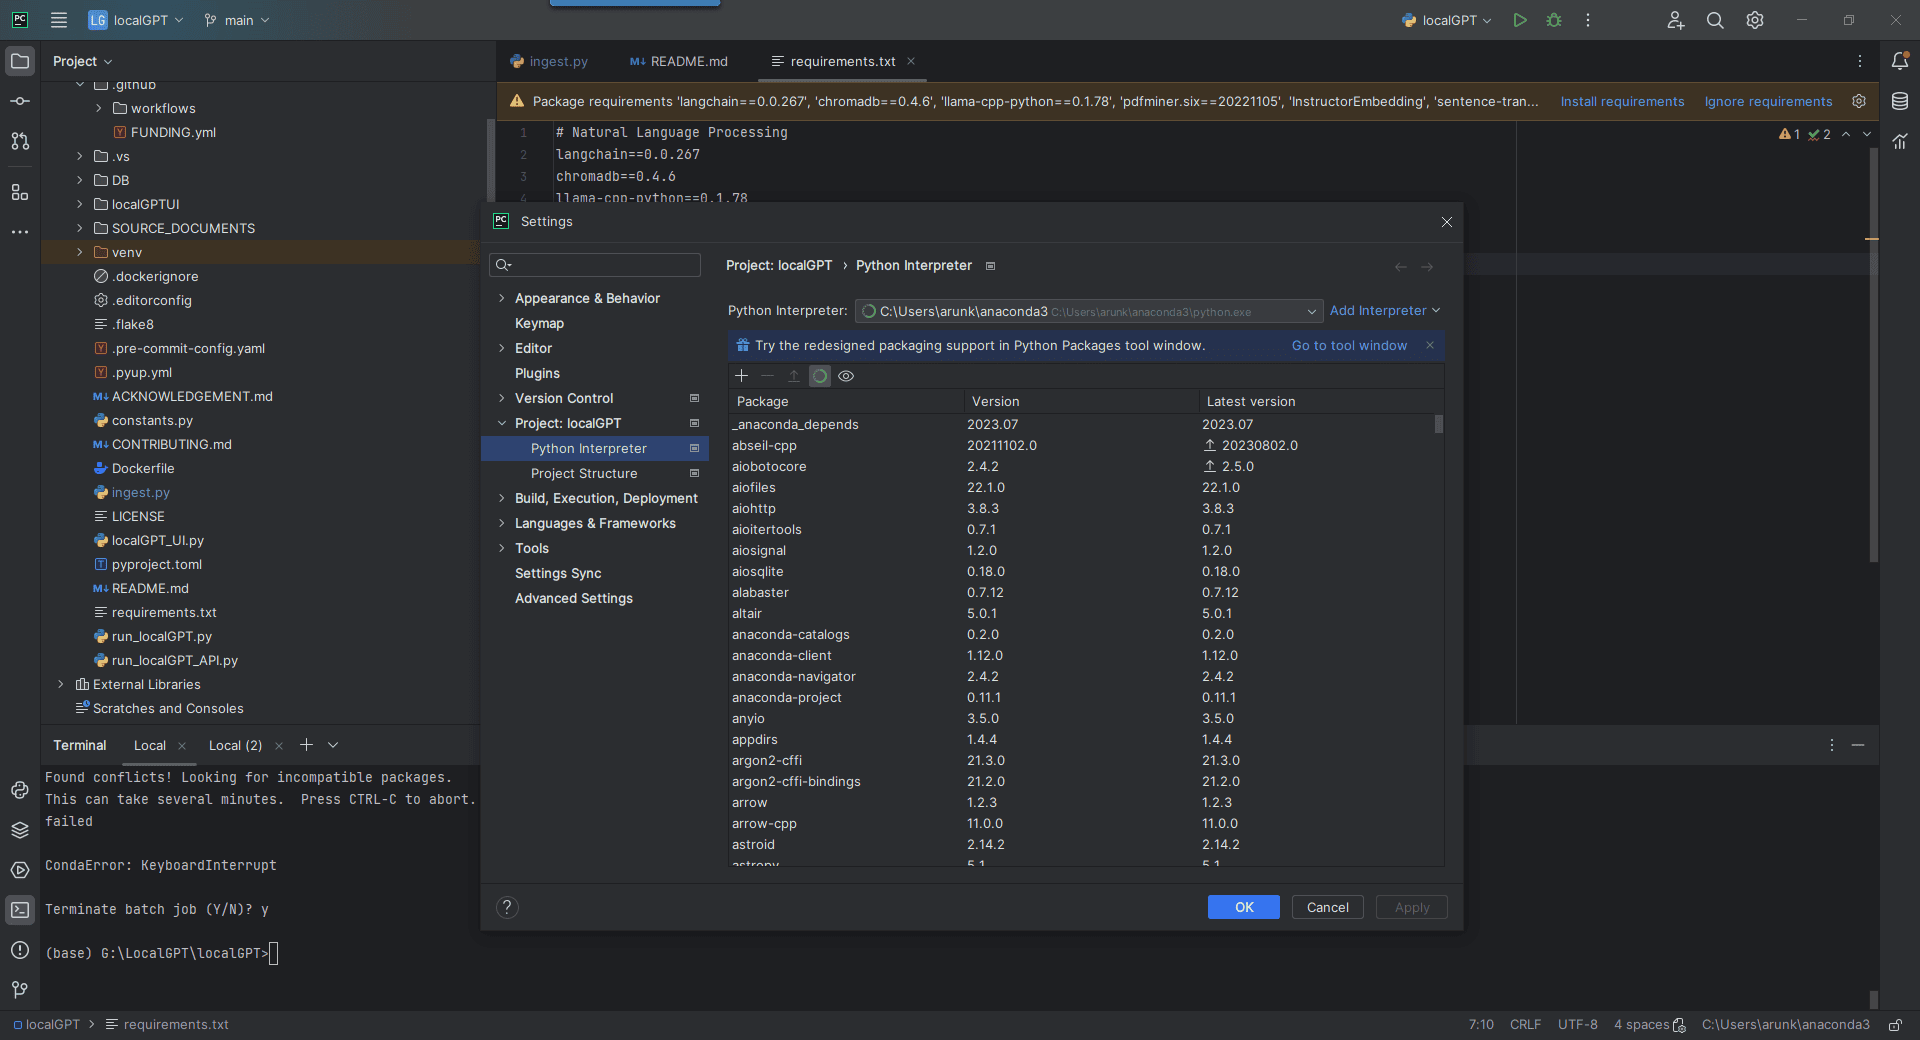Open the Git tool window icon

(x=20, y=990)
